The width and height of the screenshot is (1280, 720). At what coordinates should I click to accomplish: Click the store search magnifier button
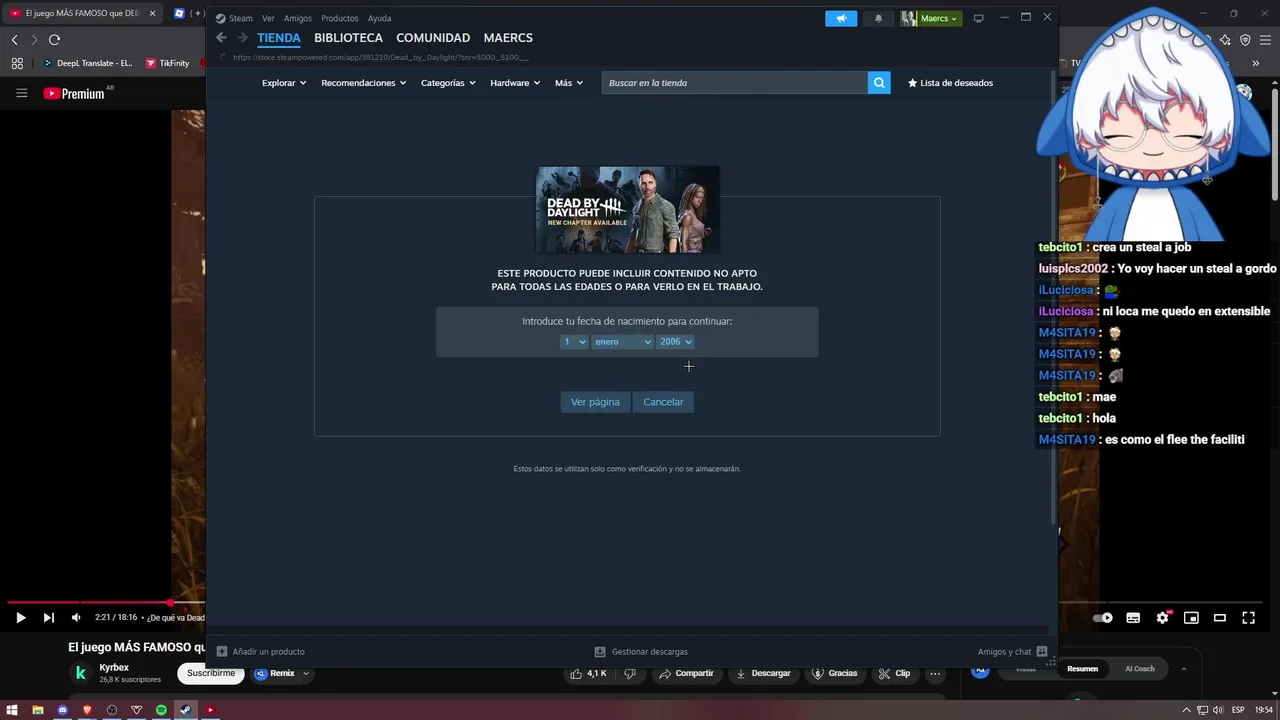click(x=879, y=83)
